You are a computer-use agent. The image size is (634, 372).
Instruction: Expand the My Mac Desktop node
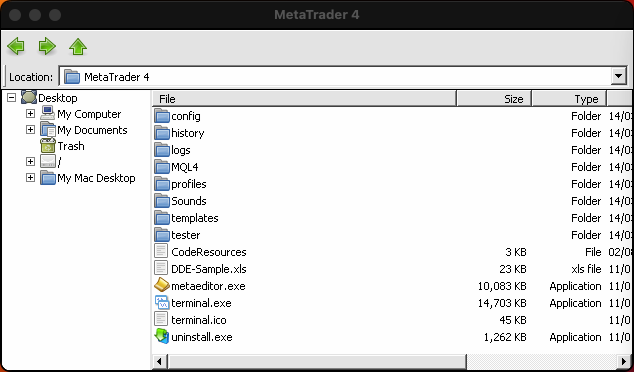point(30,178)
